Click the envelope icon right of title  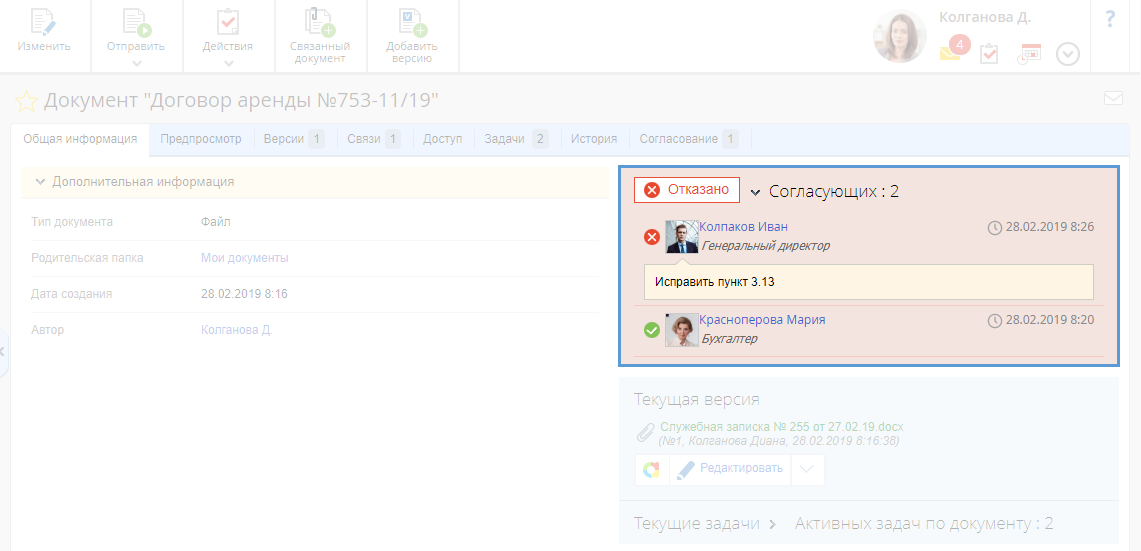coord(1113,98)
